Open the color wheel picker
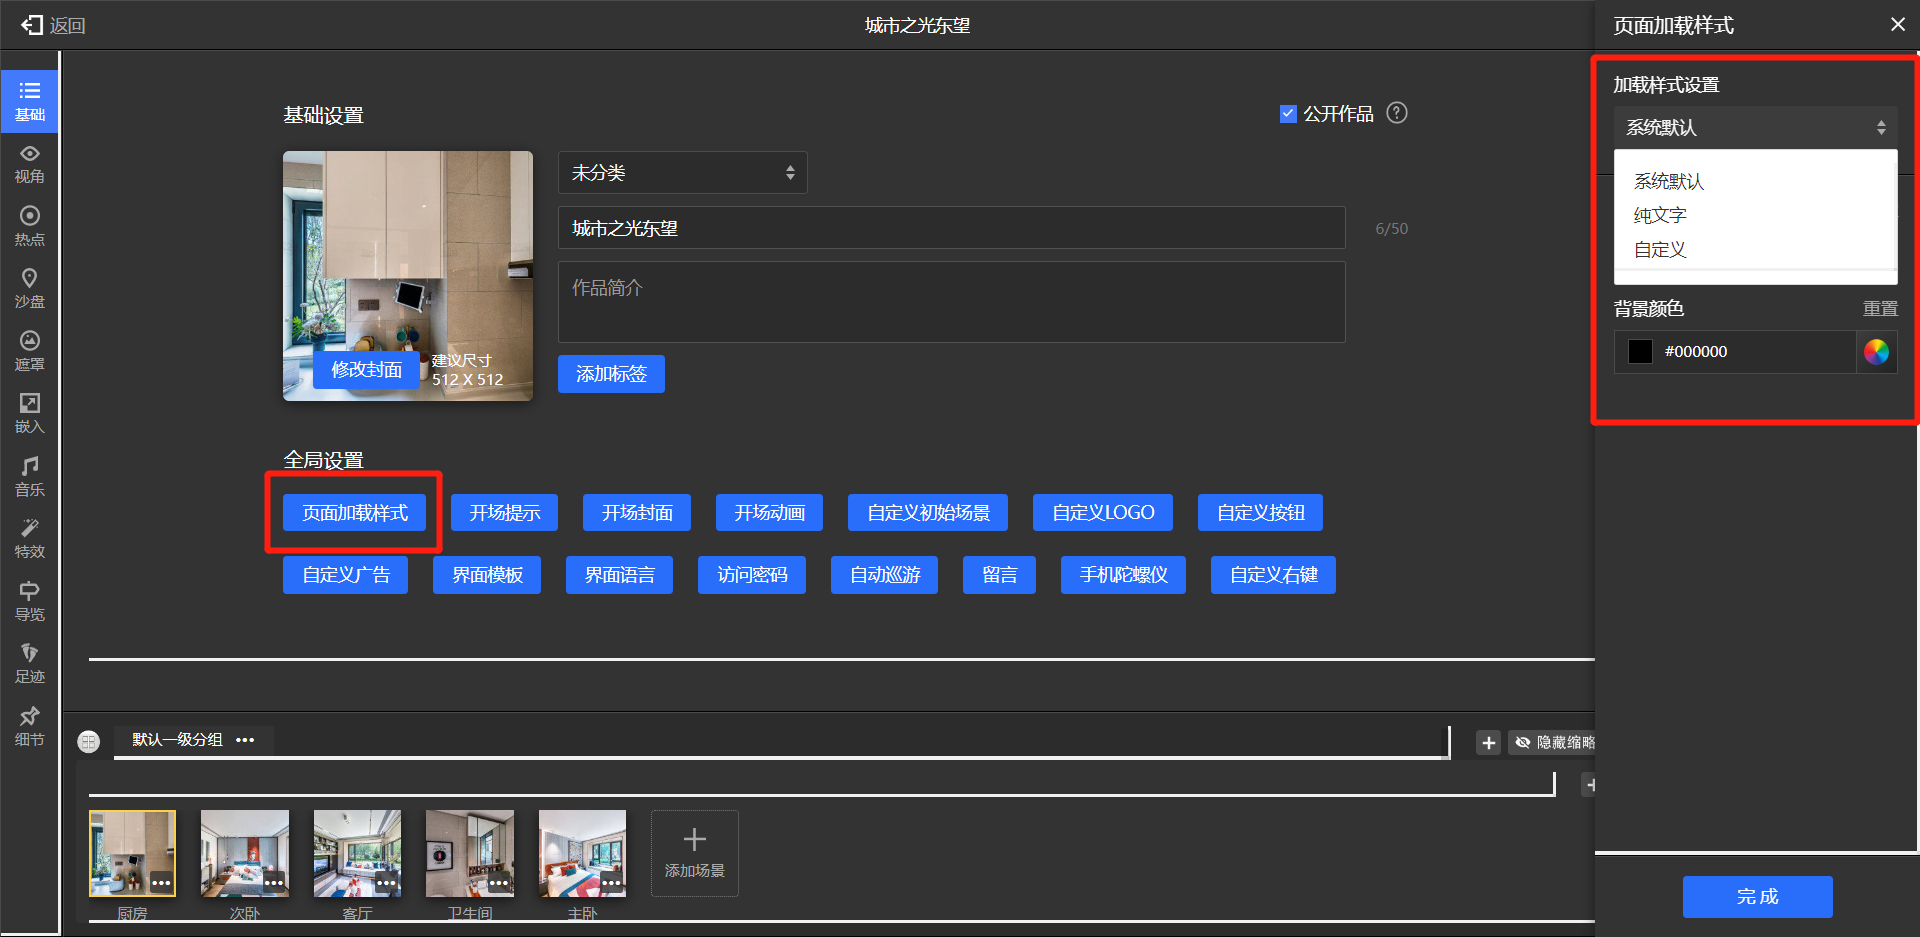The width and height of the screenshot is (1920, 937). point(1876,352)
